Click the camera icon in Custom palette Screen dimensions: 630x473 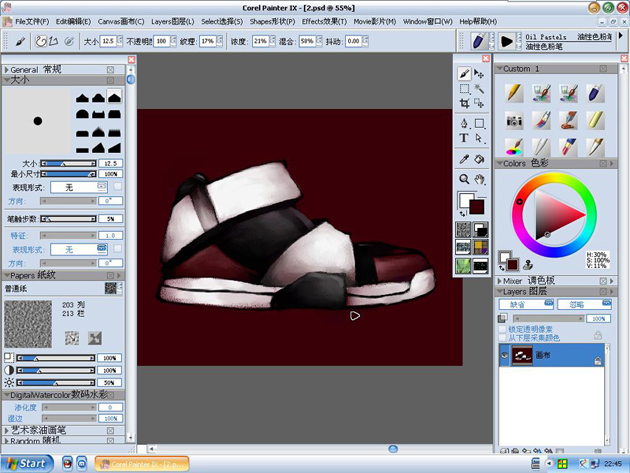(514, 121)
